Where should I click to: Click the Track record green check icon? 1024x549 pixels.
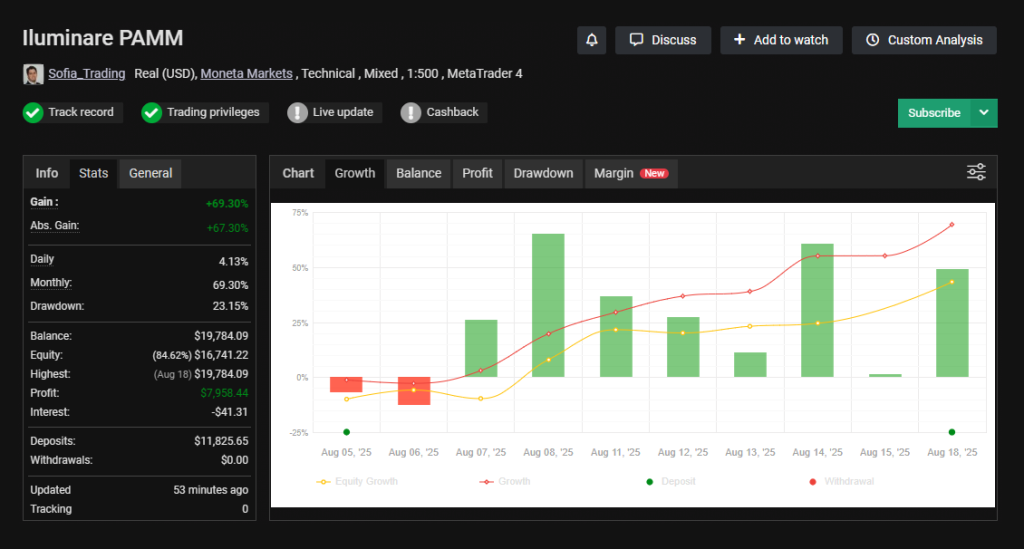click(33, 113)
